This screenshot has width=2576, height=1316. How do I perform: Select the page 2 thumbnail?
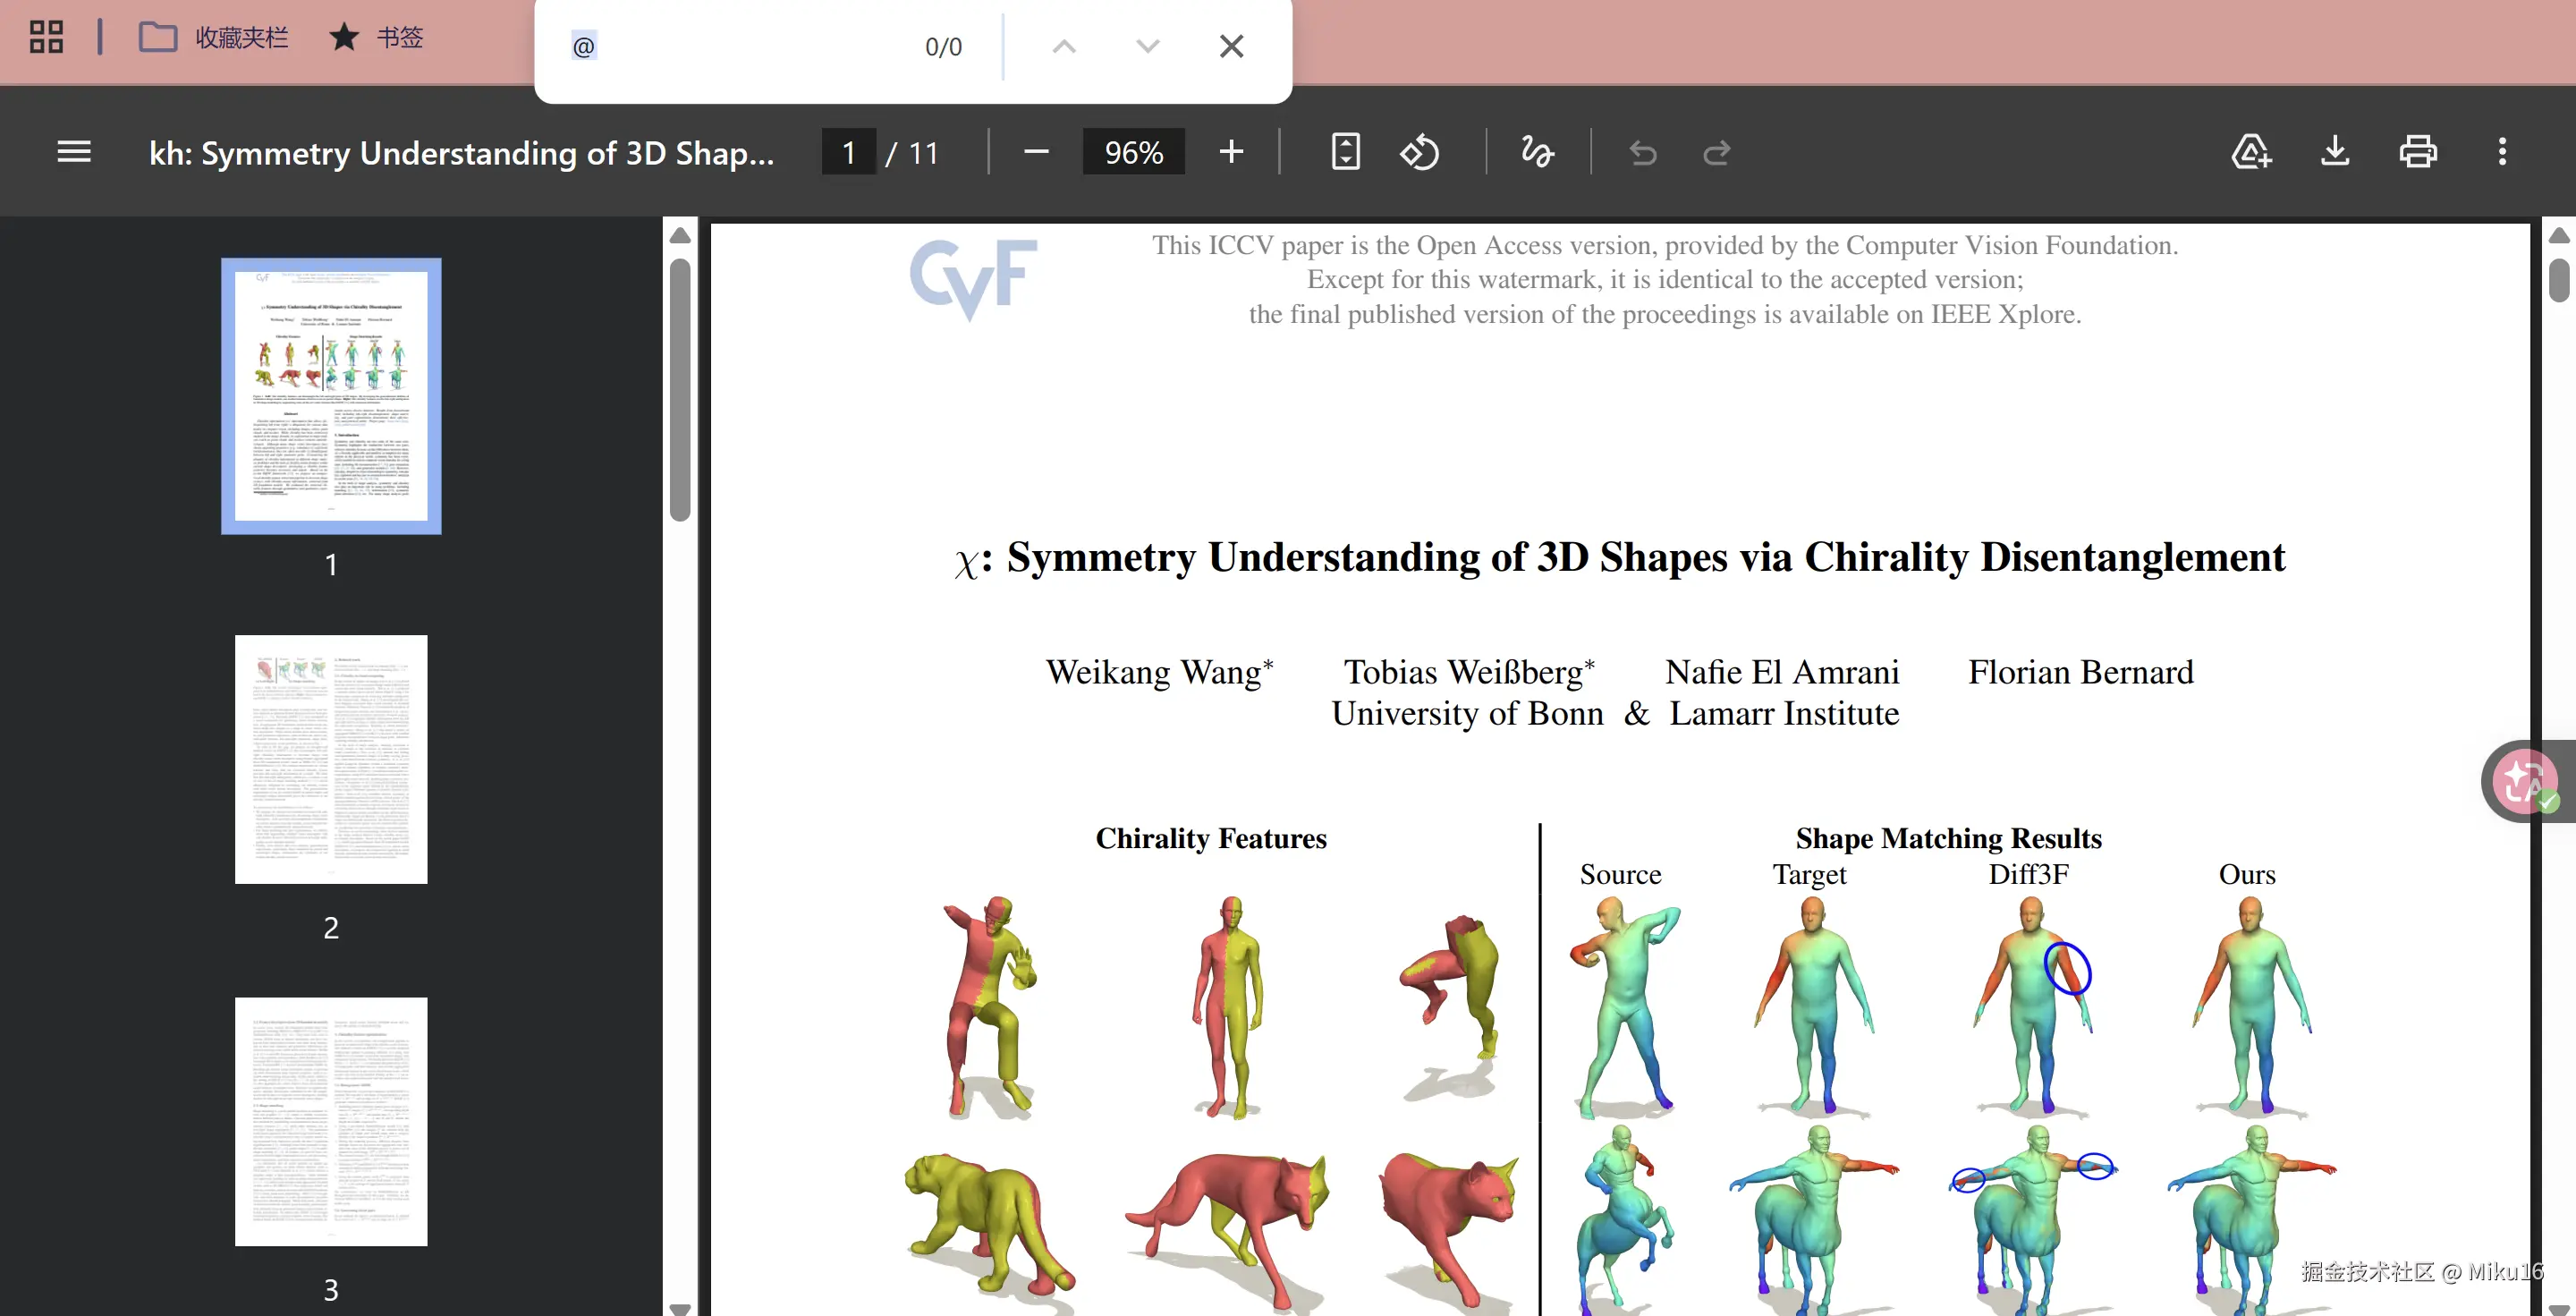coord(331,759)
